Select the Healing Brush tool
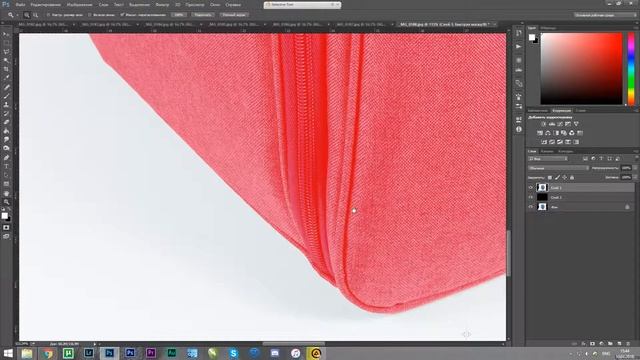 6,87
